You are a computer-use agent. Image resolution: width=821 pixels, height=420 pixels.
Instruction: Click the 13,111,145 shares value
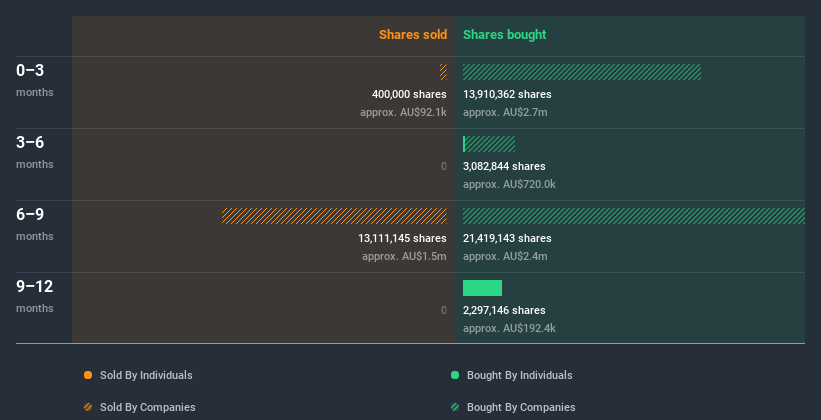click(x=402, y=238)
